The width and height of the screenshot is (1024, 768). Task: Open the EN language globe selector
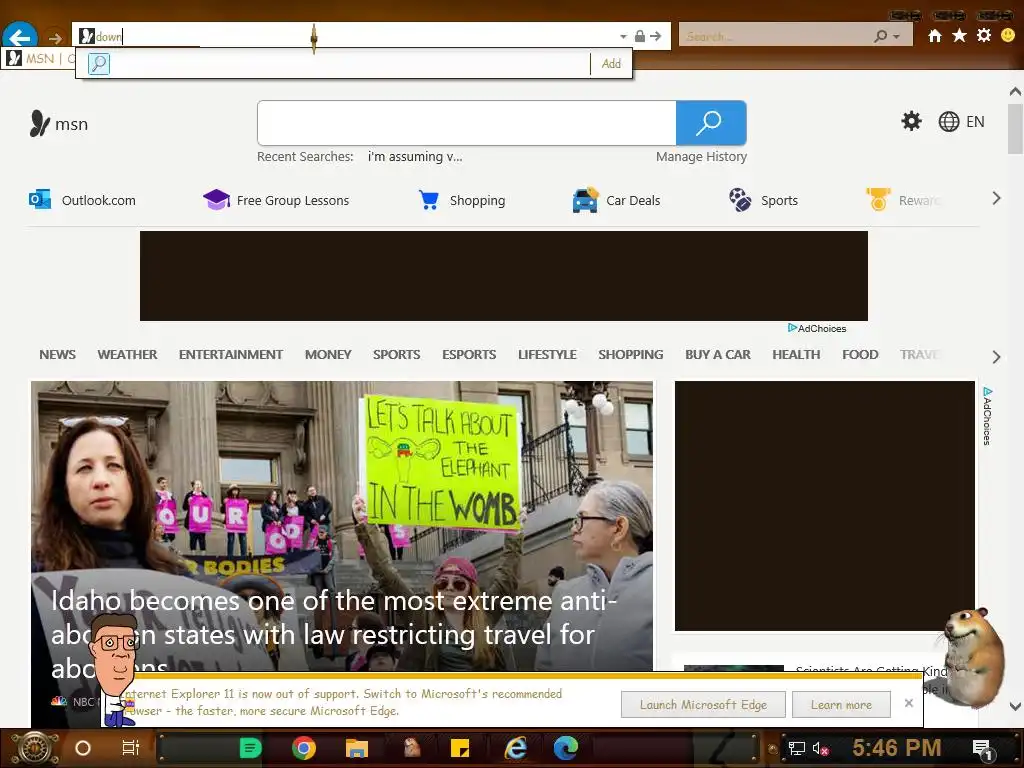coord(961,121)
